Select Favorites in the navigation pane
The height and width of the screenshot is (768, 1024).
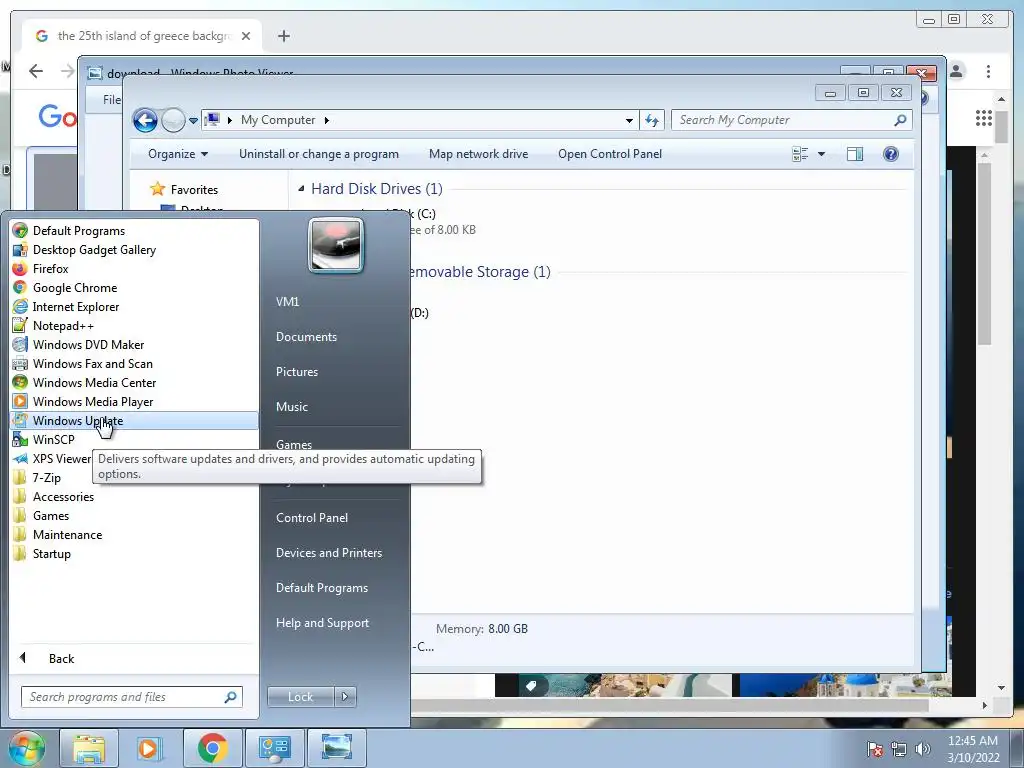coord(194,189)
